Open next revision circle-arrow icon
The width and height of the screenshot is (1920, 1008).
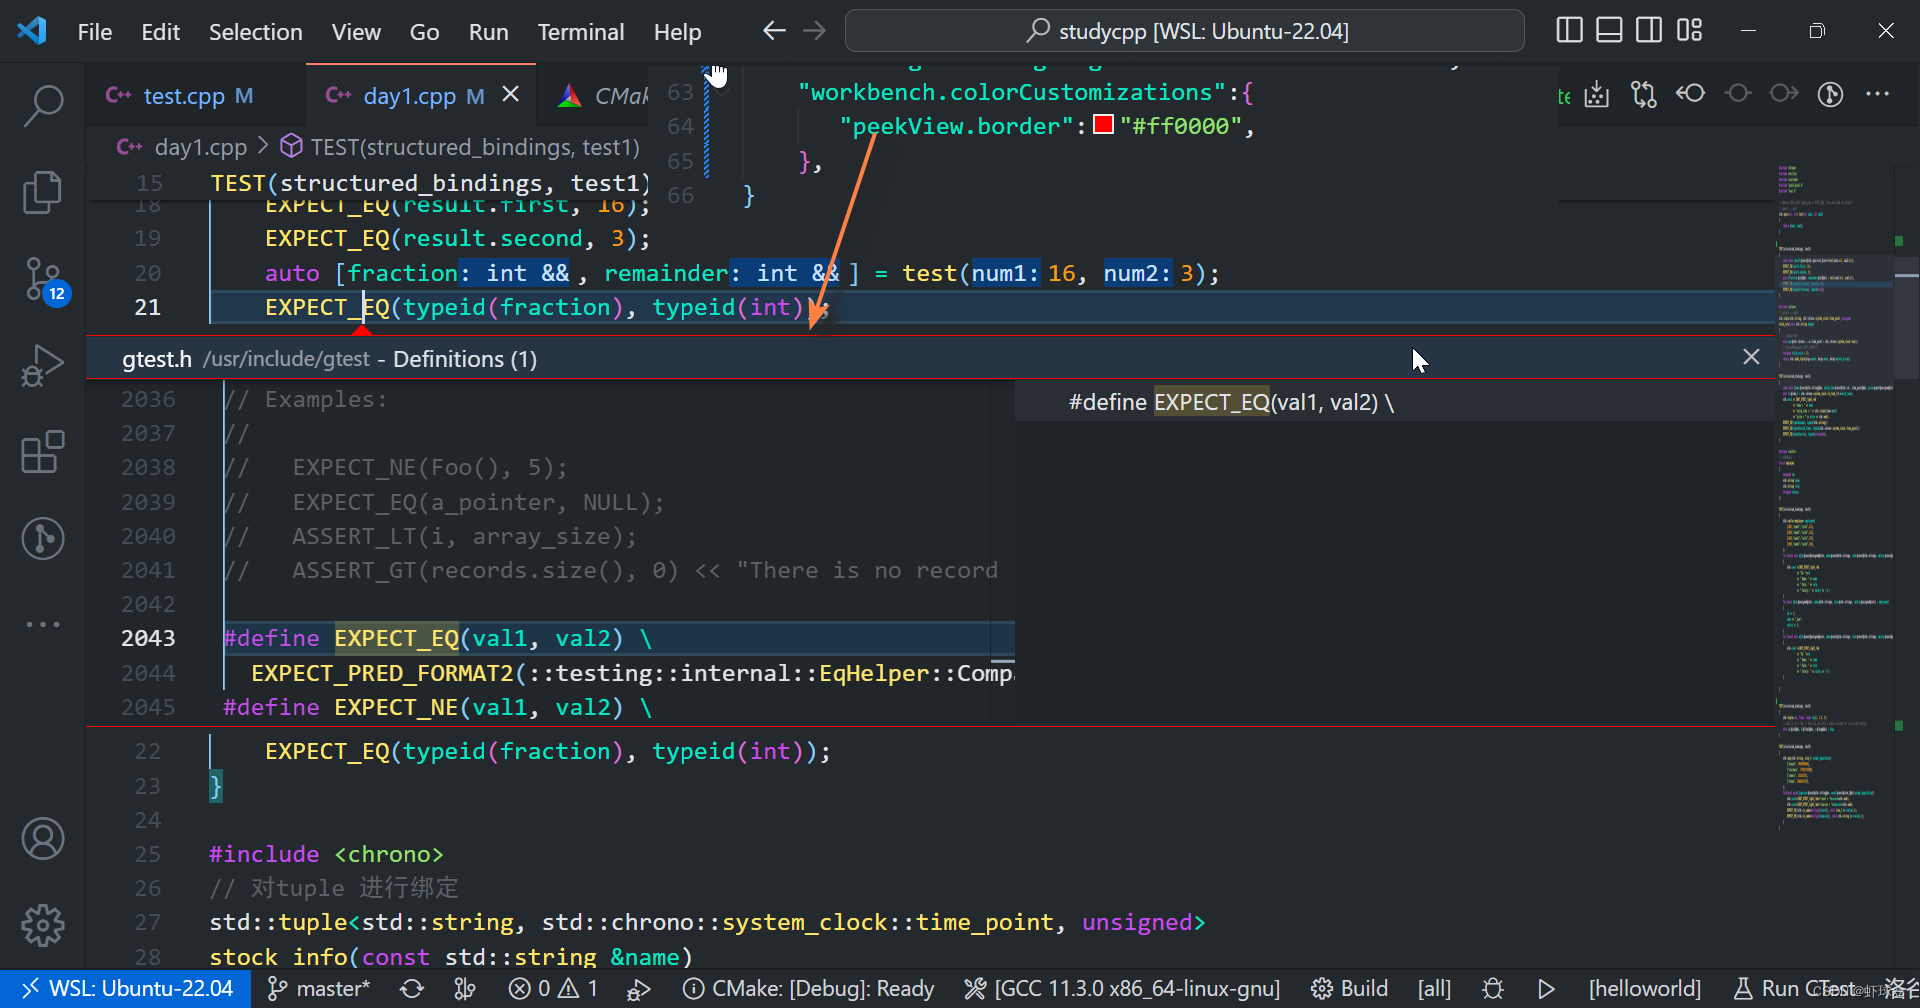tap(1784, 93)
